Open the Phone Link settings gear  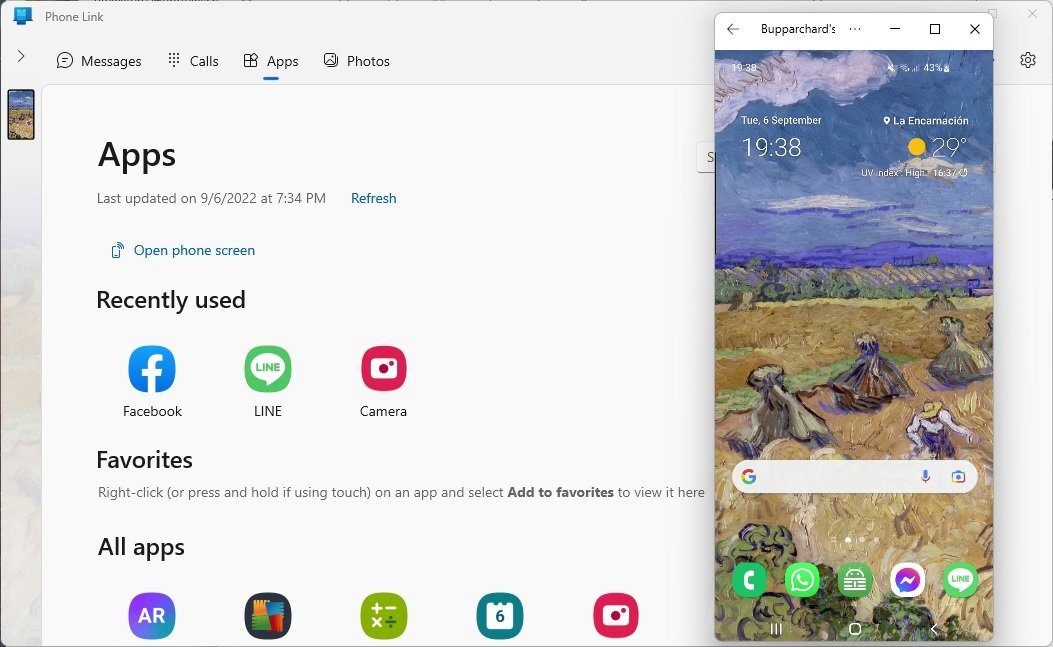[1028, 60]
